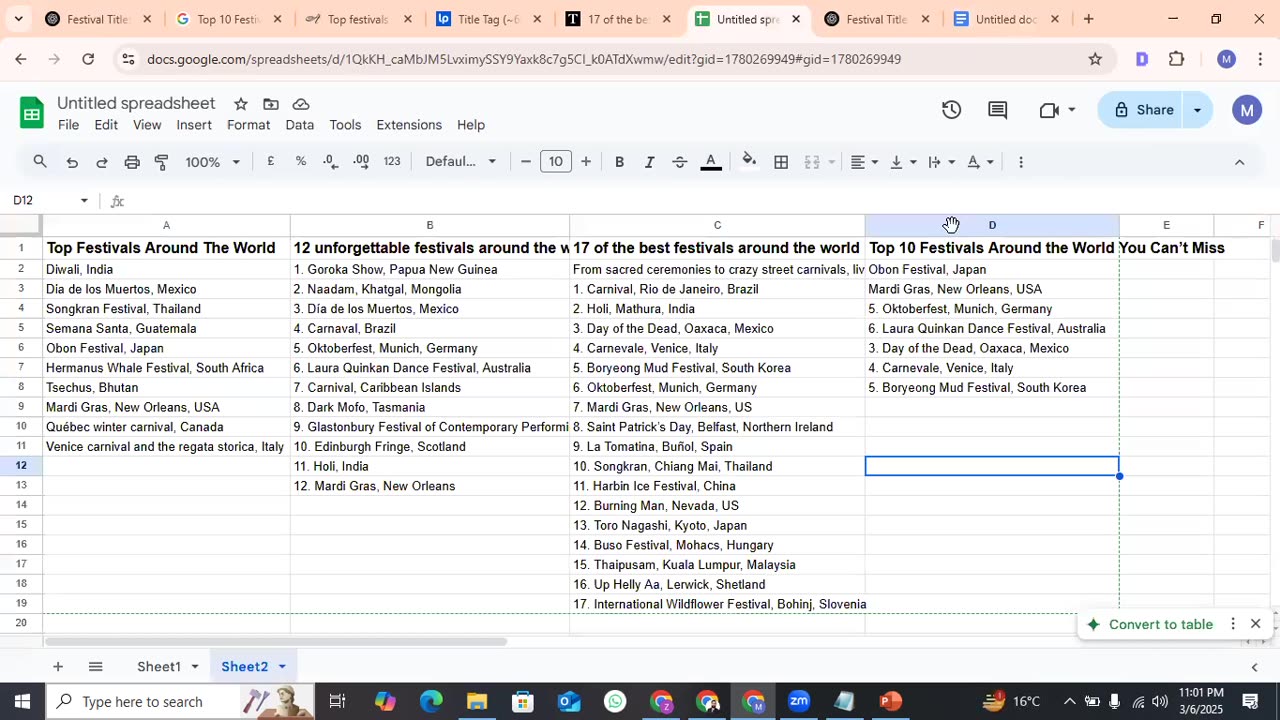1280x720 pixels.
Task: Open text rotation dropdown
Action: point(980,162)
